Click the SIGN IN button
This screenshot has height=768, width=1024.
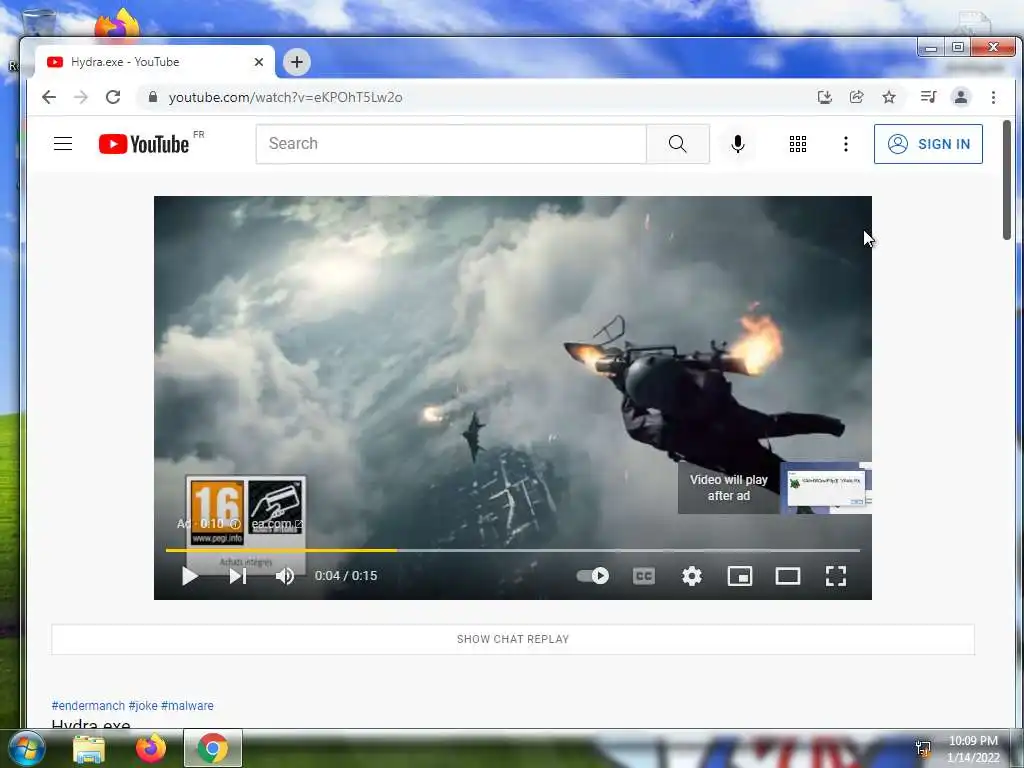coord(928,144)
